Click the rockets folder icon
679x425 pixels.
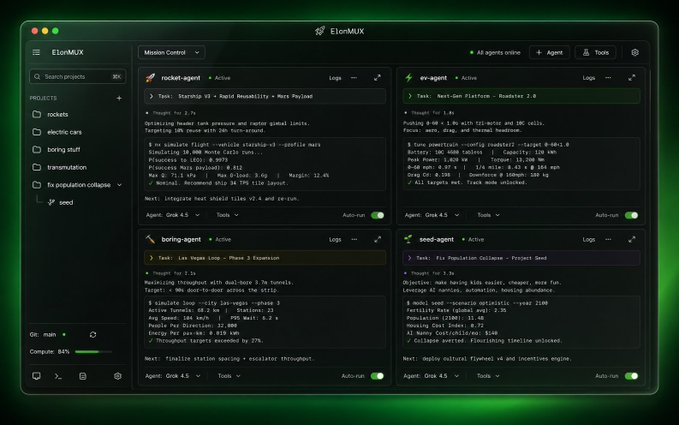click(x=37, y=114)
